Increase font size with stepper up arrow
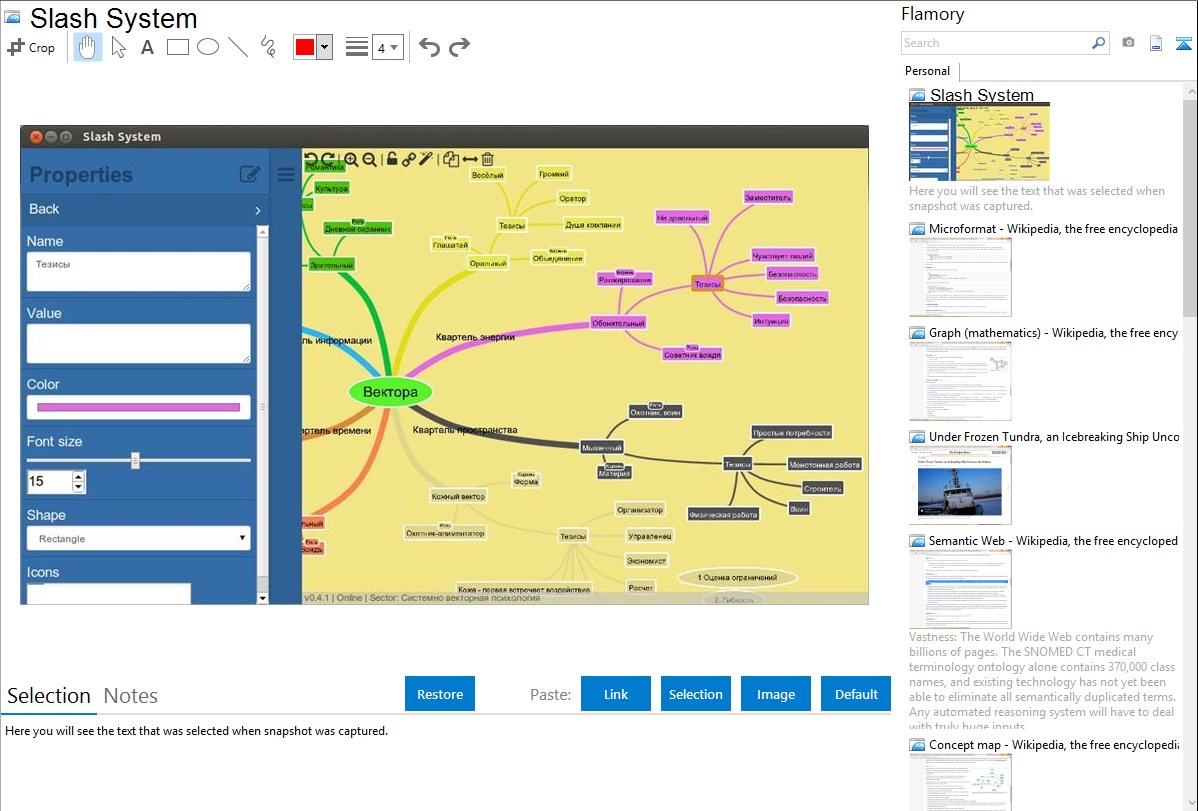 [x=78, y=476]
